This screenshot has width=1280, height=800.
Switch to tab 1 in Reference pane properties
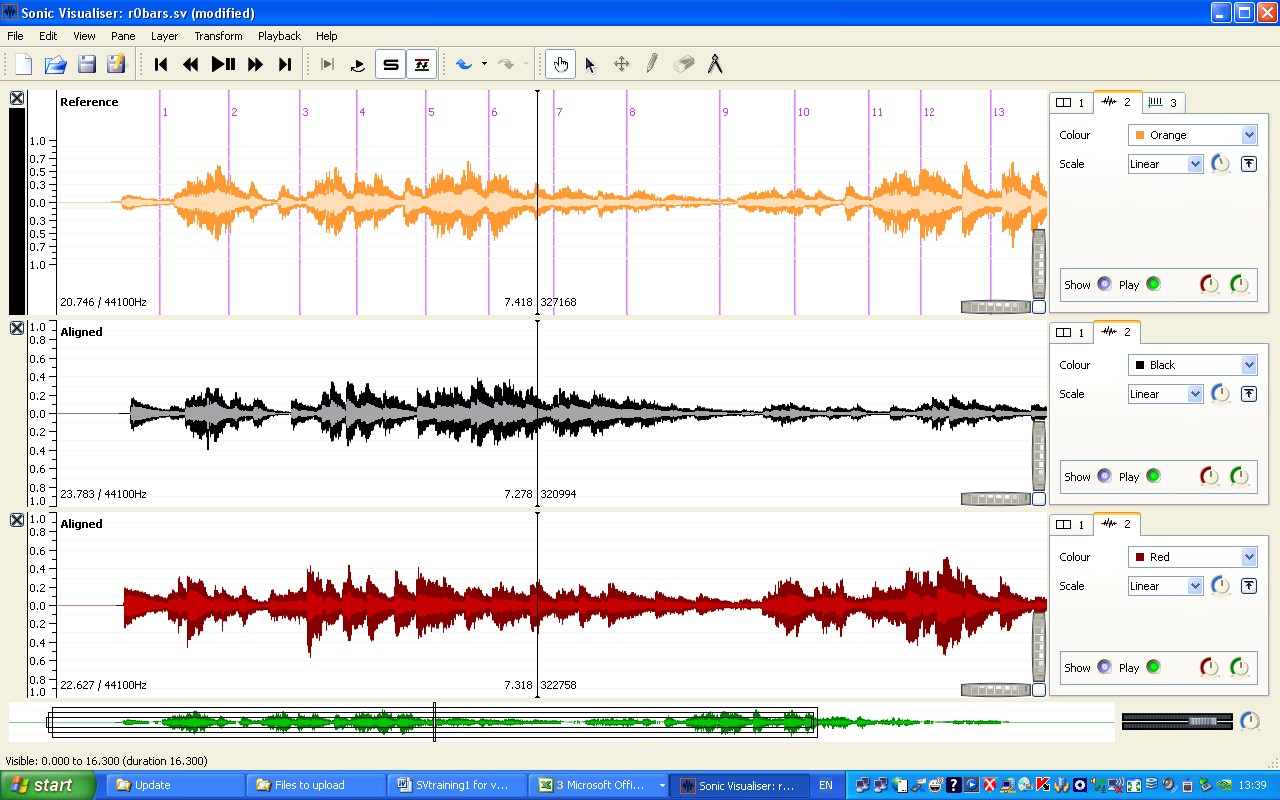(x=1070, y=102)
